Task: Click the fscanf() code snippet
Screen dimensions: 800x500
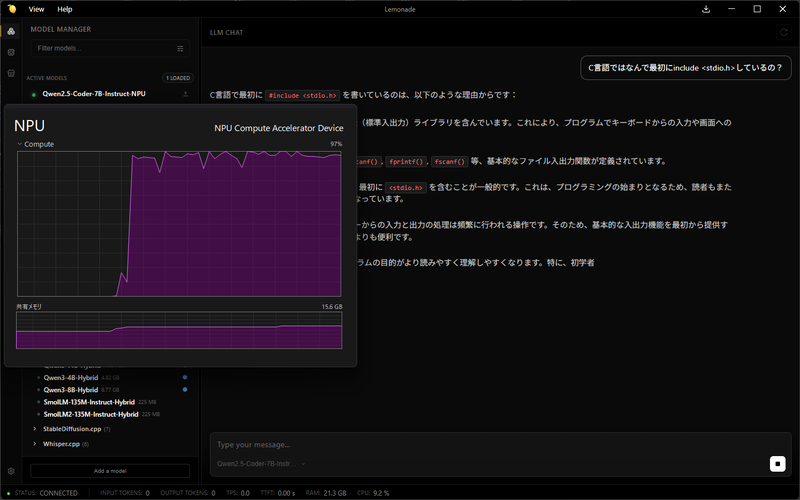Action: [x=449, y=162]
